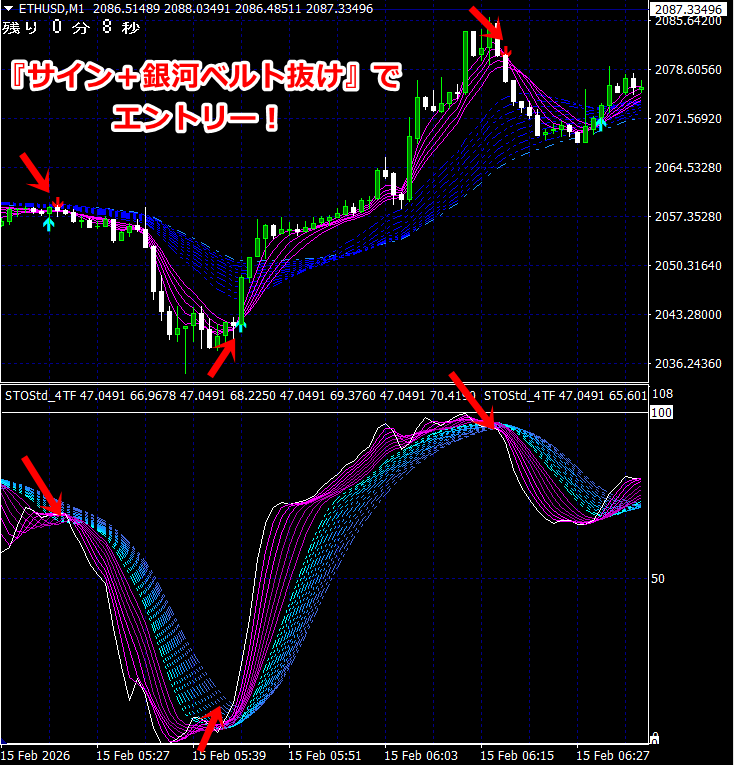Click the cyan buy-signal arrow under the 2057 flat range
The width and height of the screenshot is (735, 765).
coord(49,224)
